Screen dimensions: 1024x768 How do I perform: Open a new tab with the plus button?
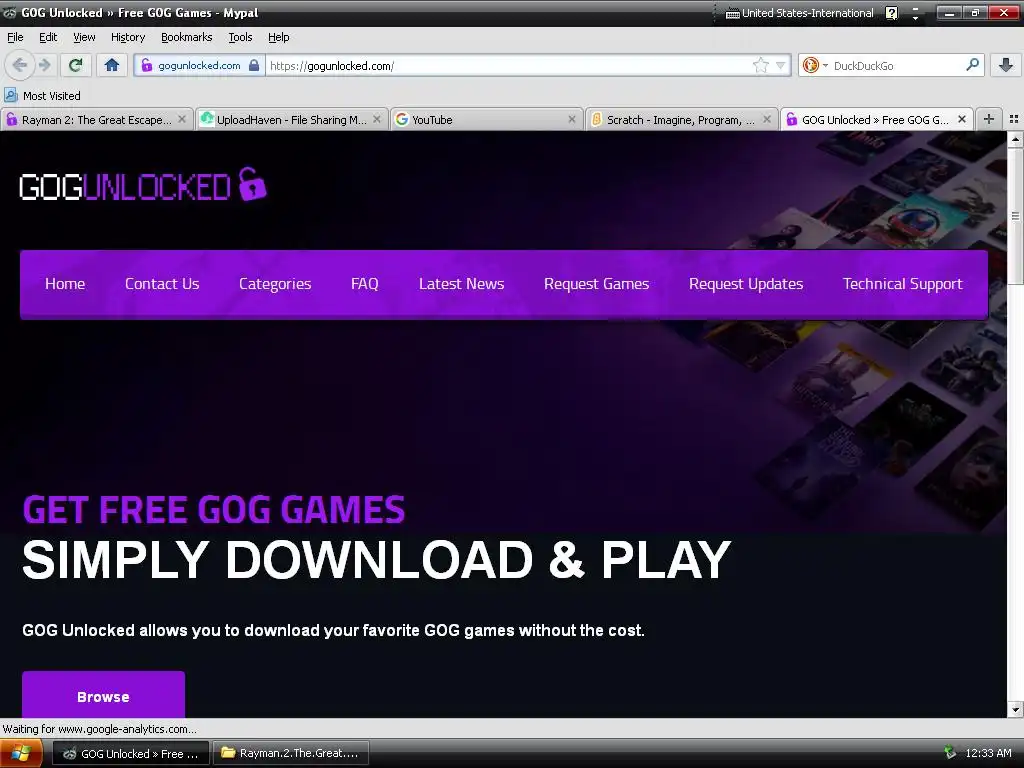coord(989,119)
